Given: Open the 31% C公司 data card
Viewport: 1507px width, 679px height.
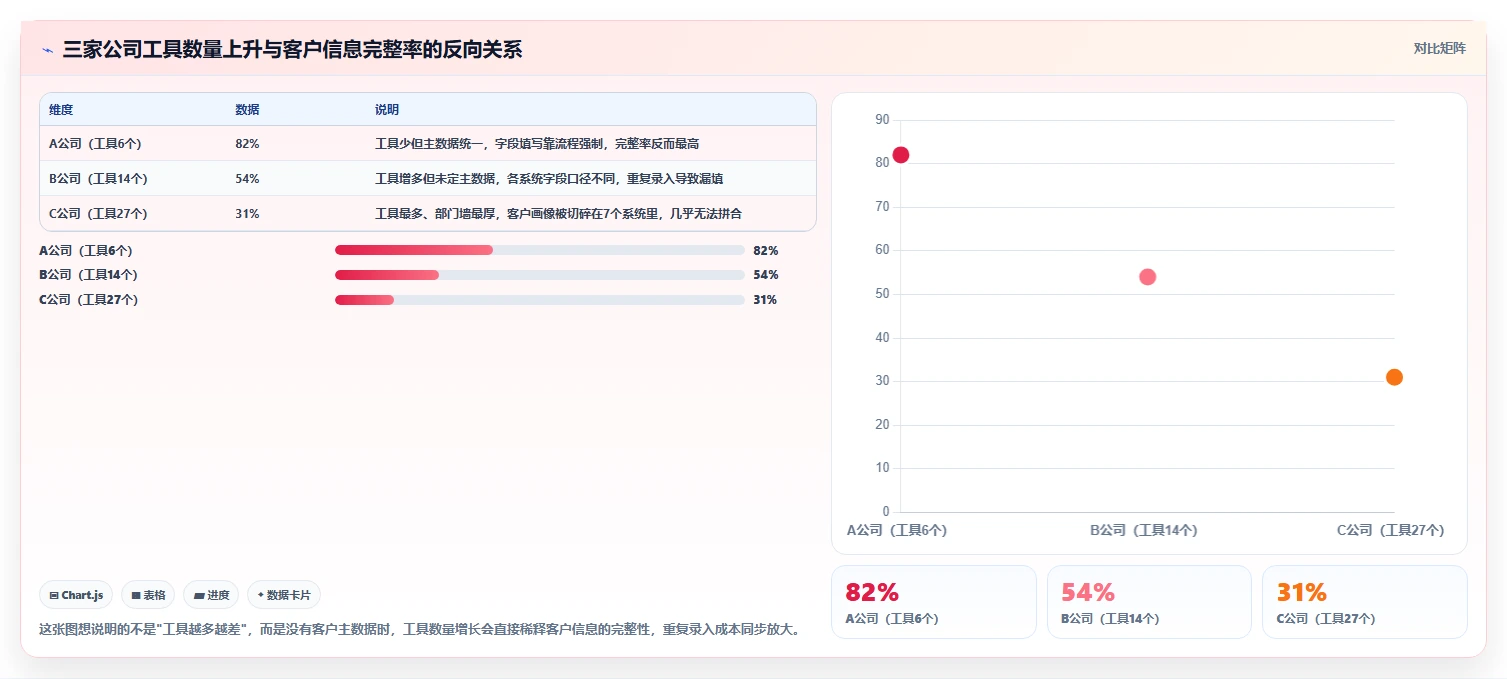Looking at the screenshot, I should [x=1364, y=602].
